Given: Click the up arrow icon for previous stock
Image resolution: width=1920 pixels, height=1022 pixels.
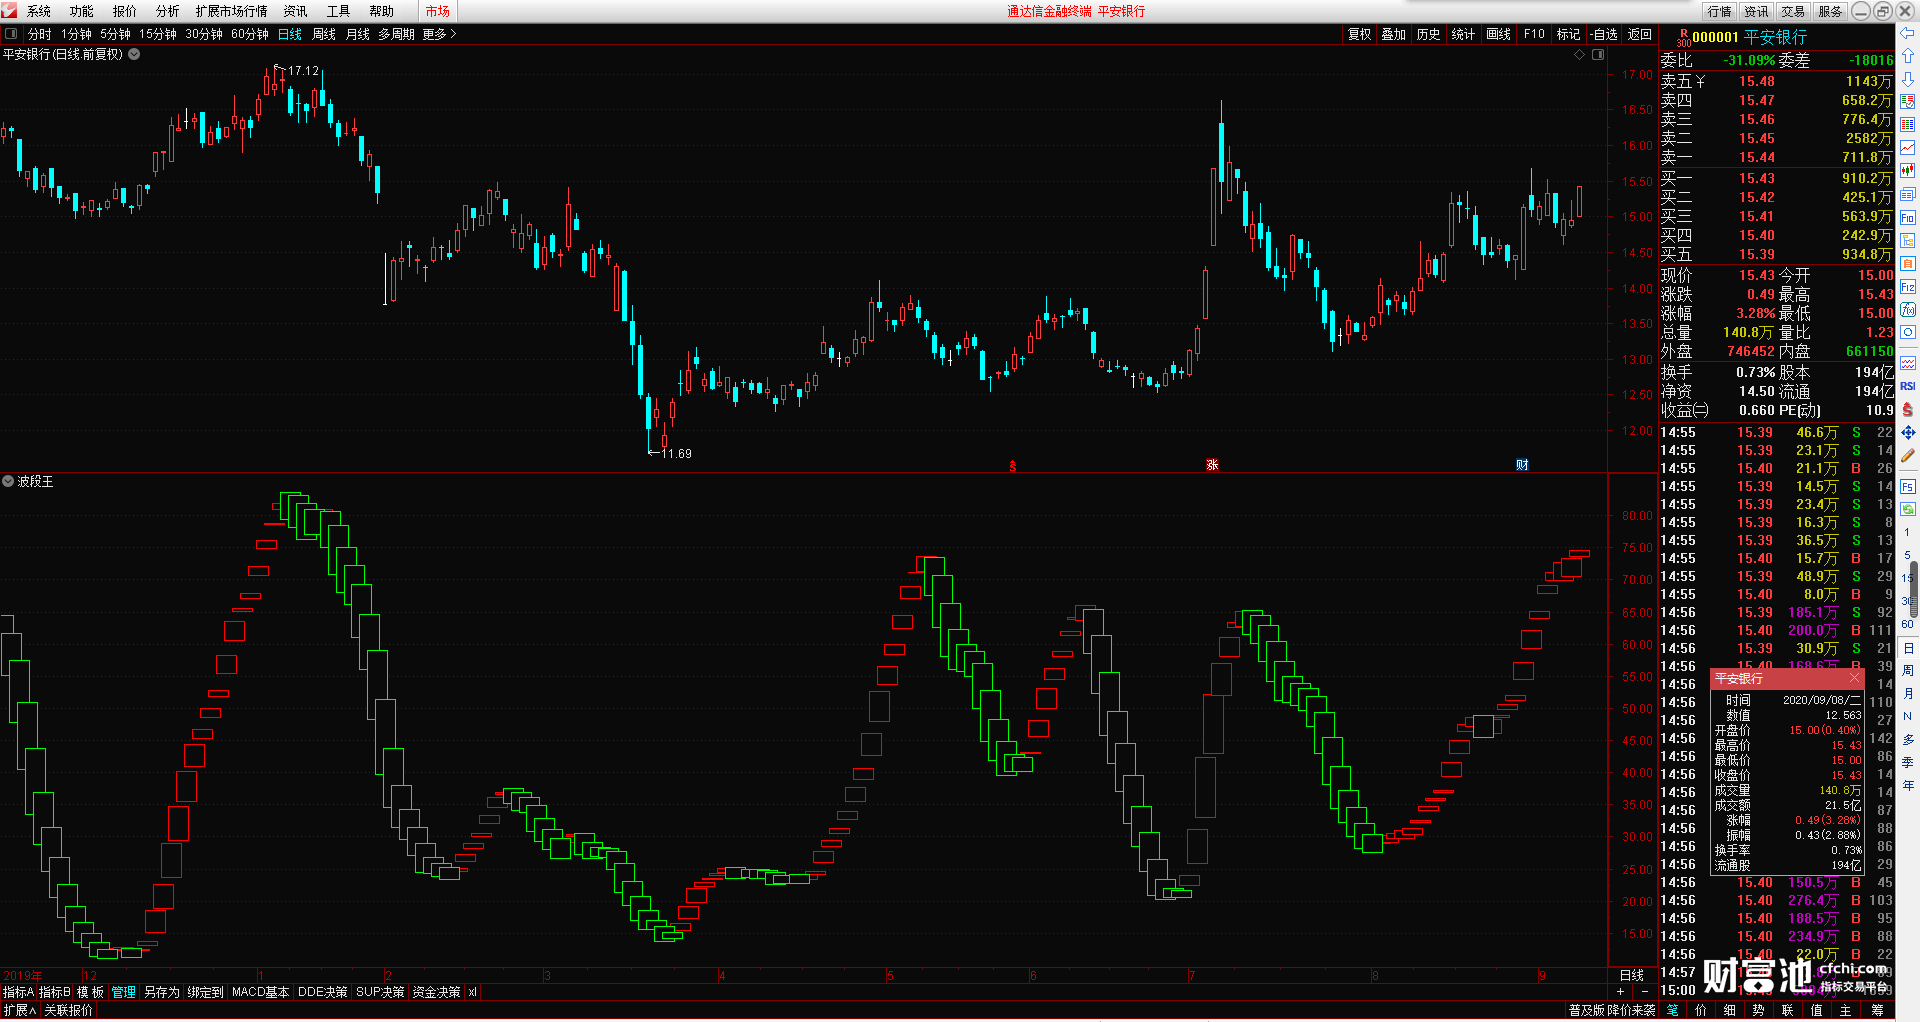Looking at the screenshot, I should point(1907,56).
